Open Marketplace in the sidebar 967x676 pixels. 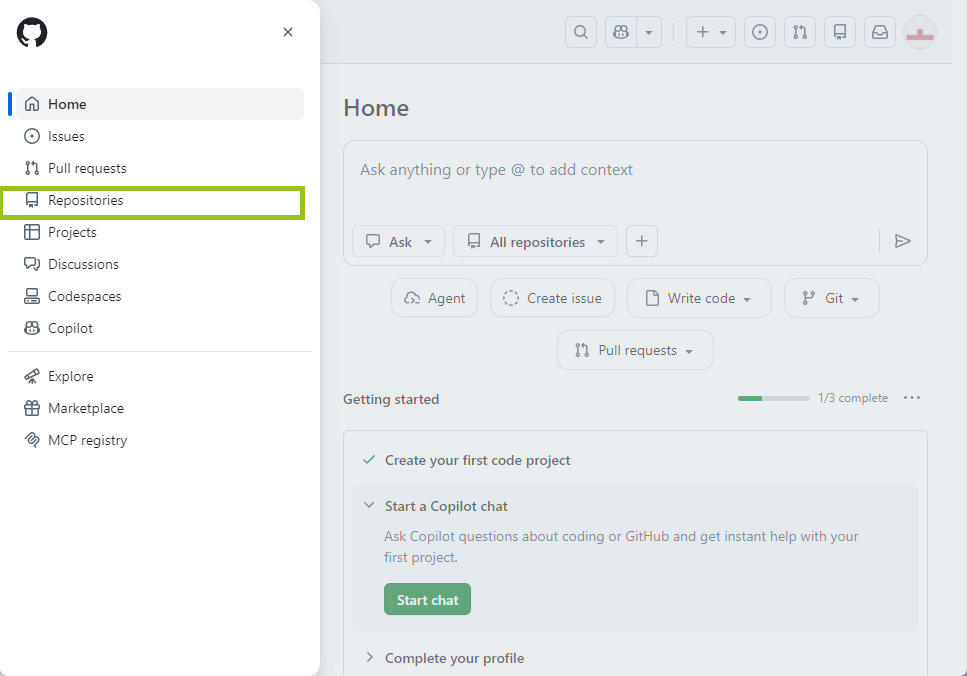pos(160,408)
